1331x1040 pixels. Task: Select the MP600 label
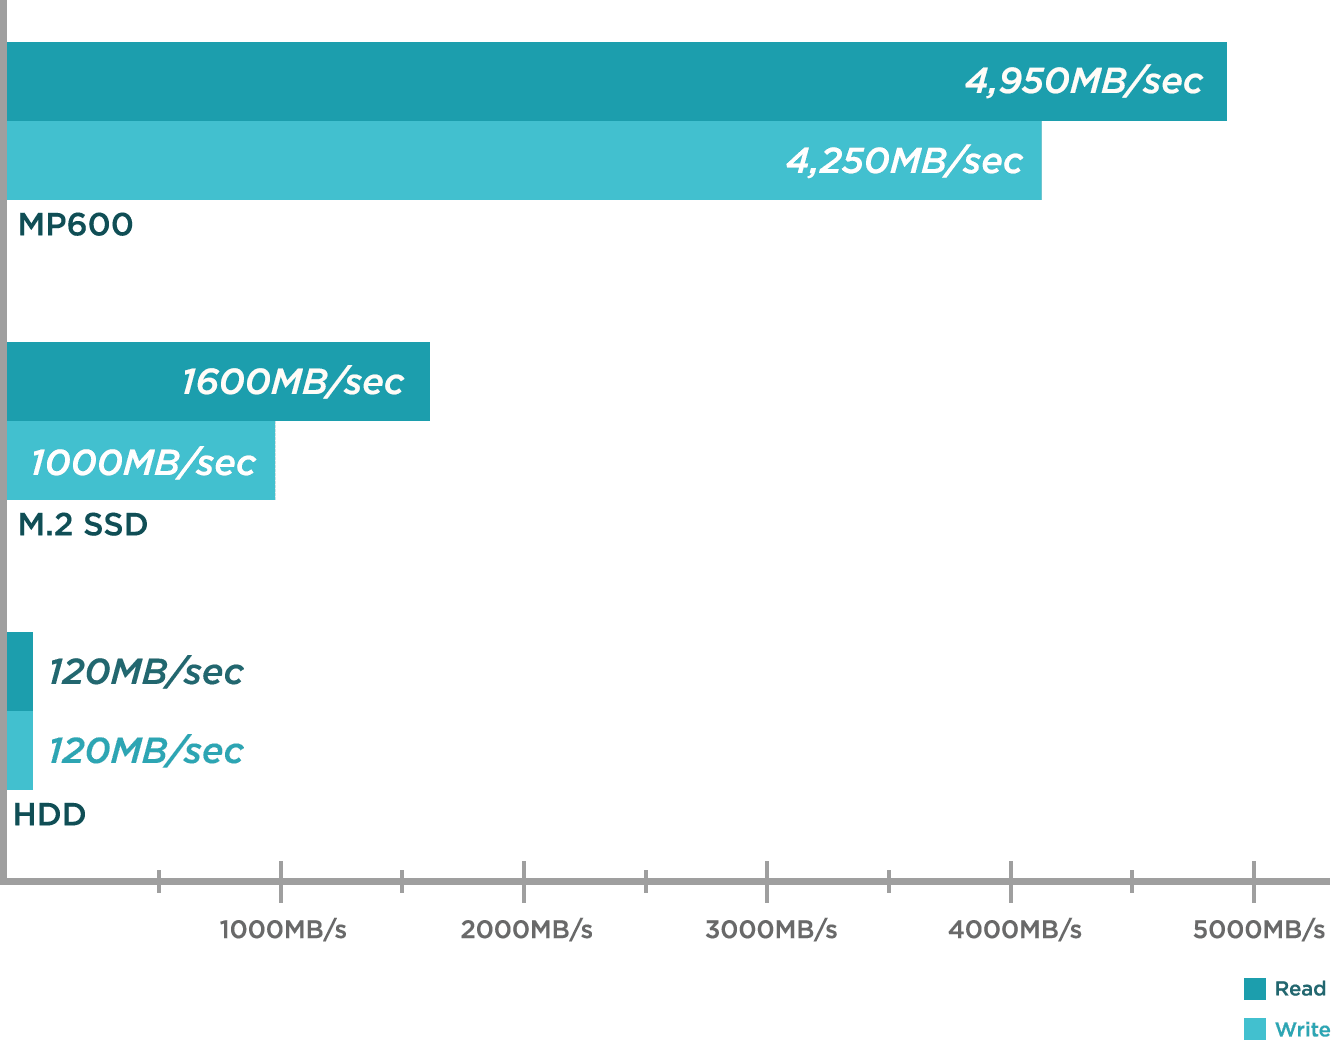[76, 224]
